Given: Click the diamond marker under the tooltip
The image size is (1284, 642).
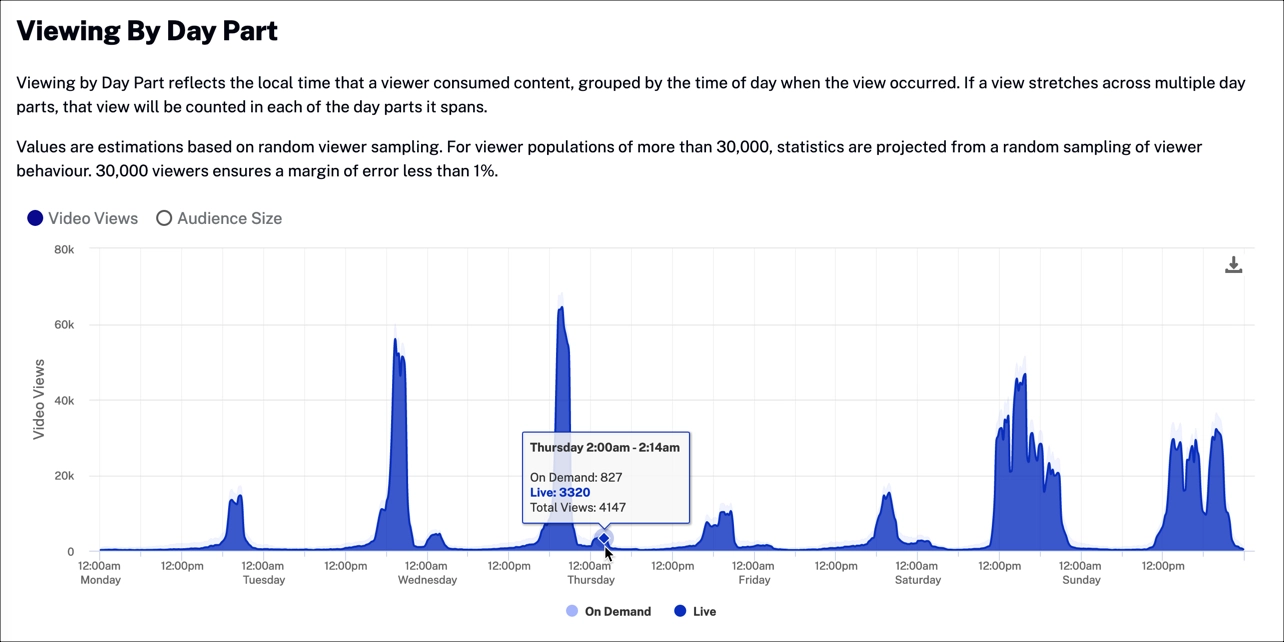Looking at the screenshot, I should tap(604, 540).
